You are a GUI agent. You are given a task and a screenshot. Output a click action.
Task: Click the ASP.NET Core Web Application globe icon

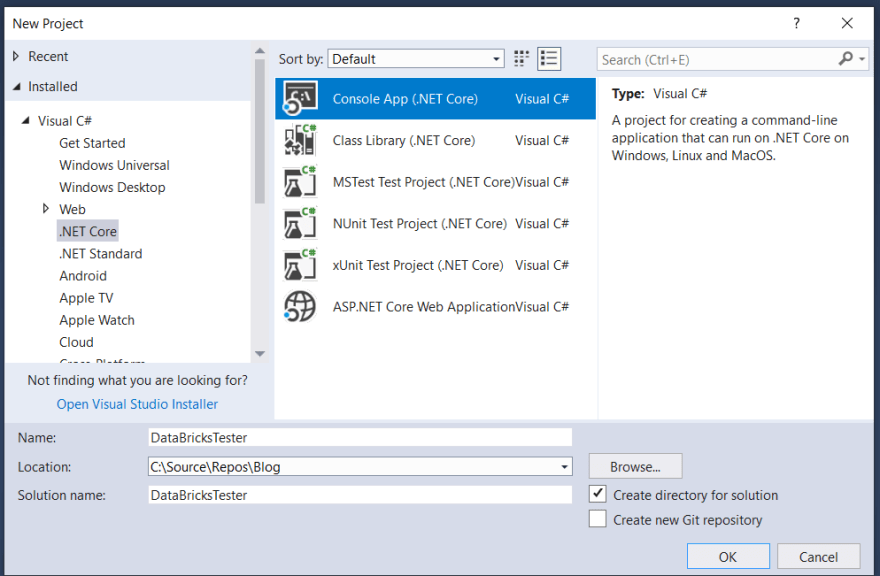click(300, 307)
